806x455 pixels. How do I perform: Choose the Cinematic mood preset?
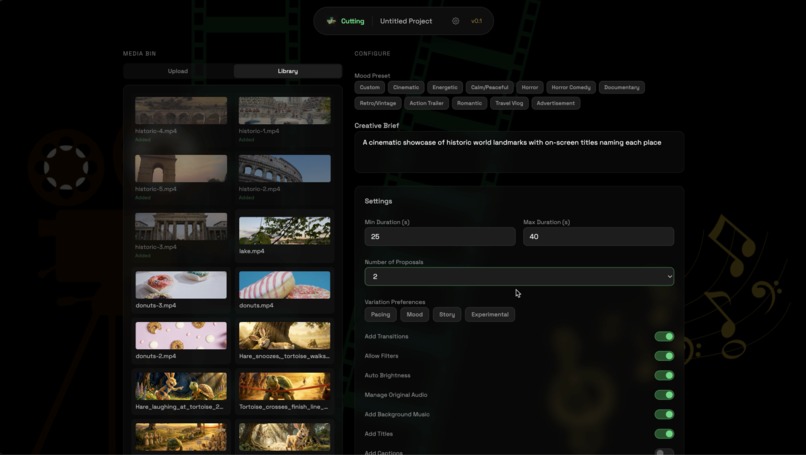[x=406, y=87]
